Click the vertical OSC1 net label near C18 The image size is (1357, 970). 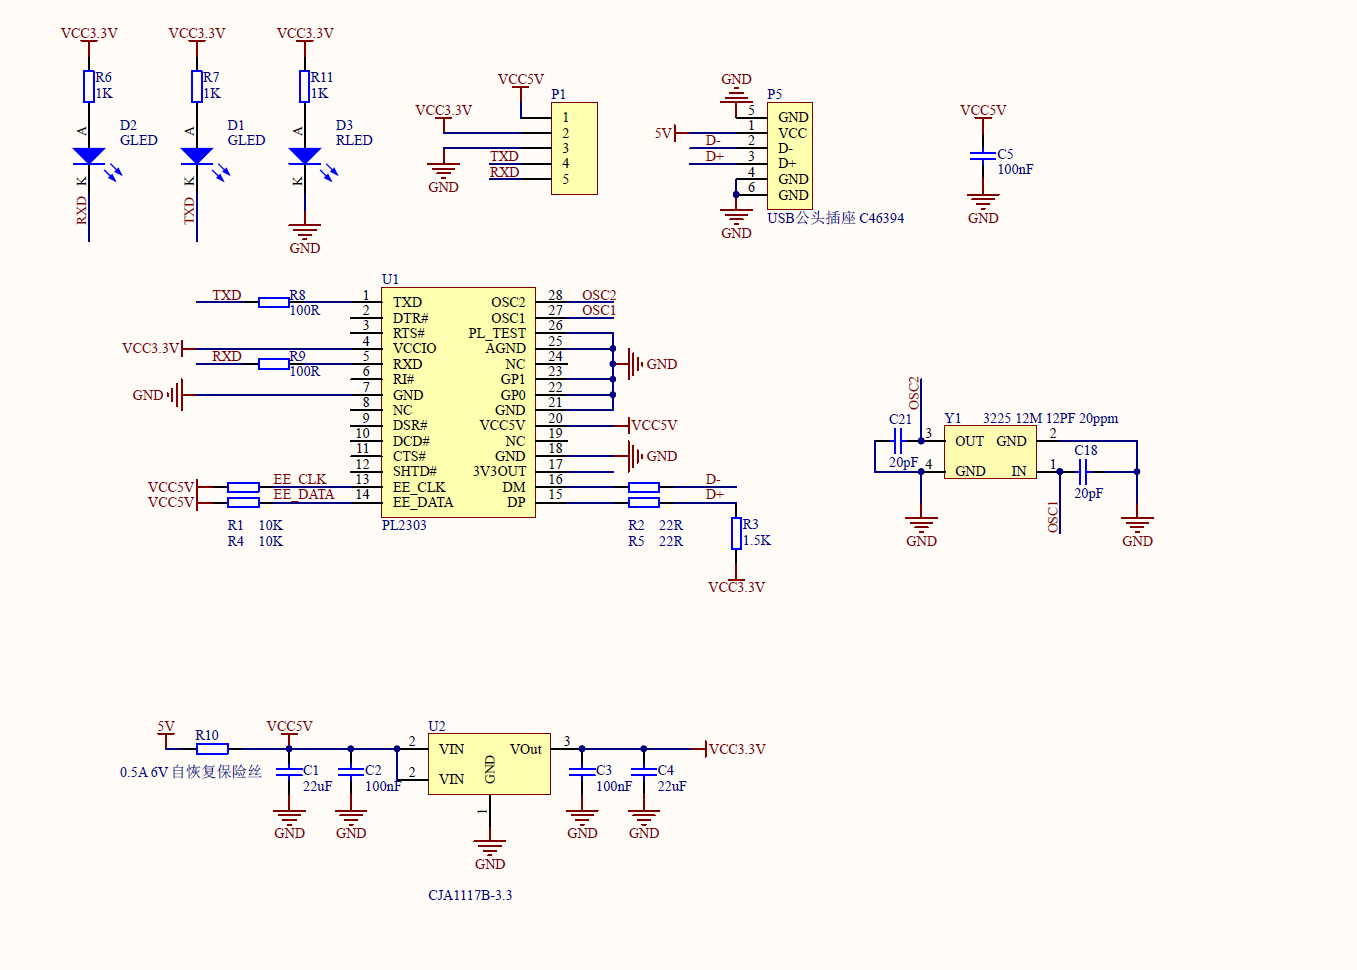pos(1052,517)
